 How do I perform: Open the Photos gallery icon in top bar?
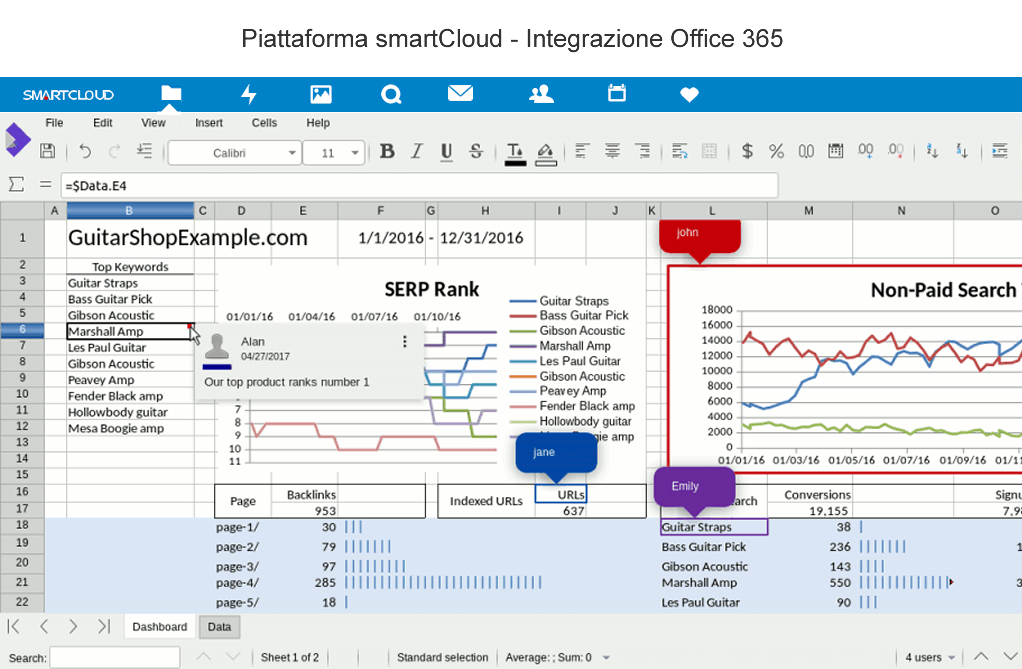321,94
